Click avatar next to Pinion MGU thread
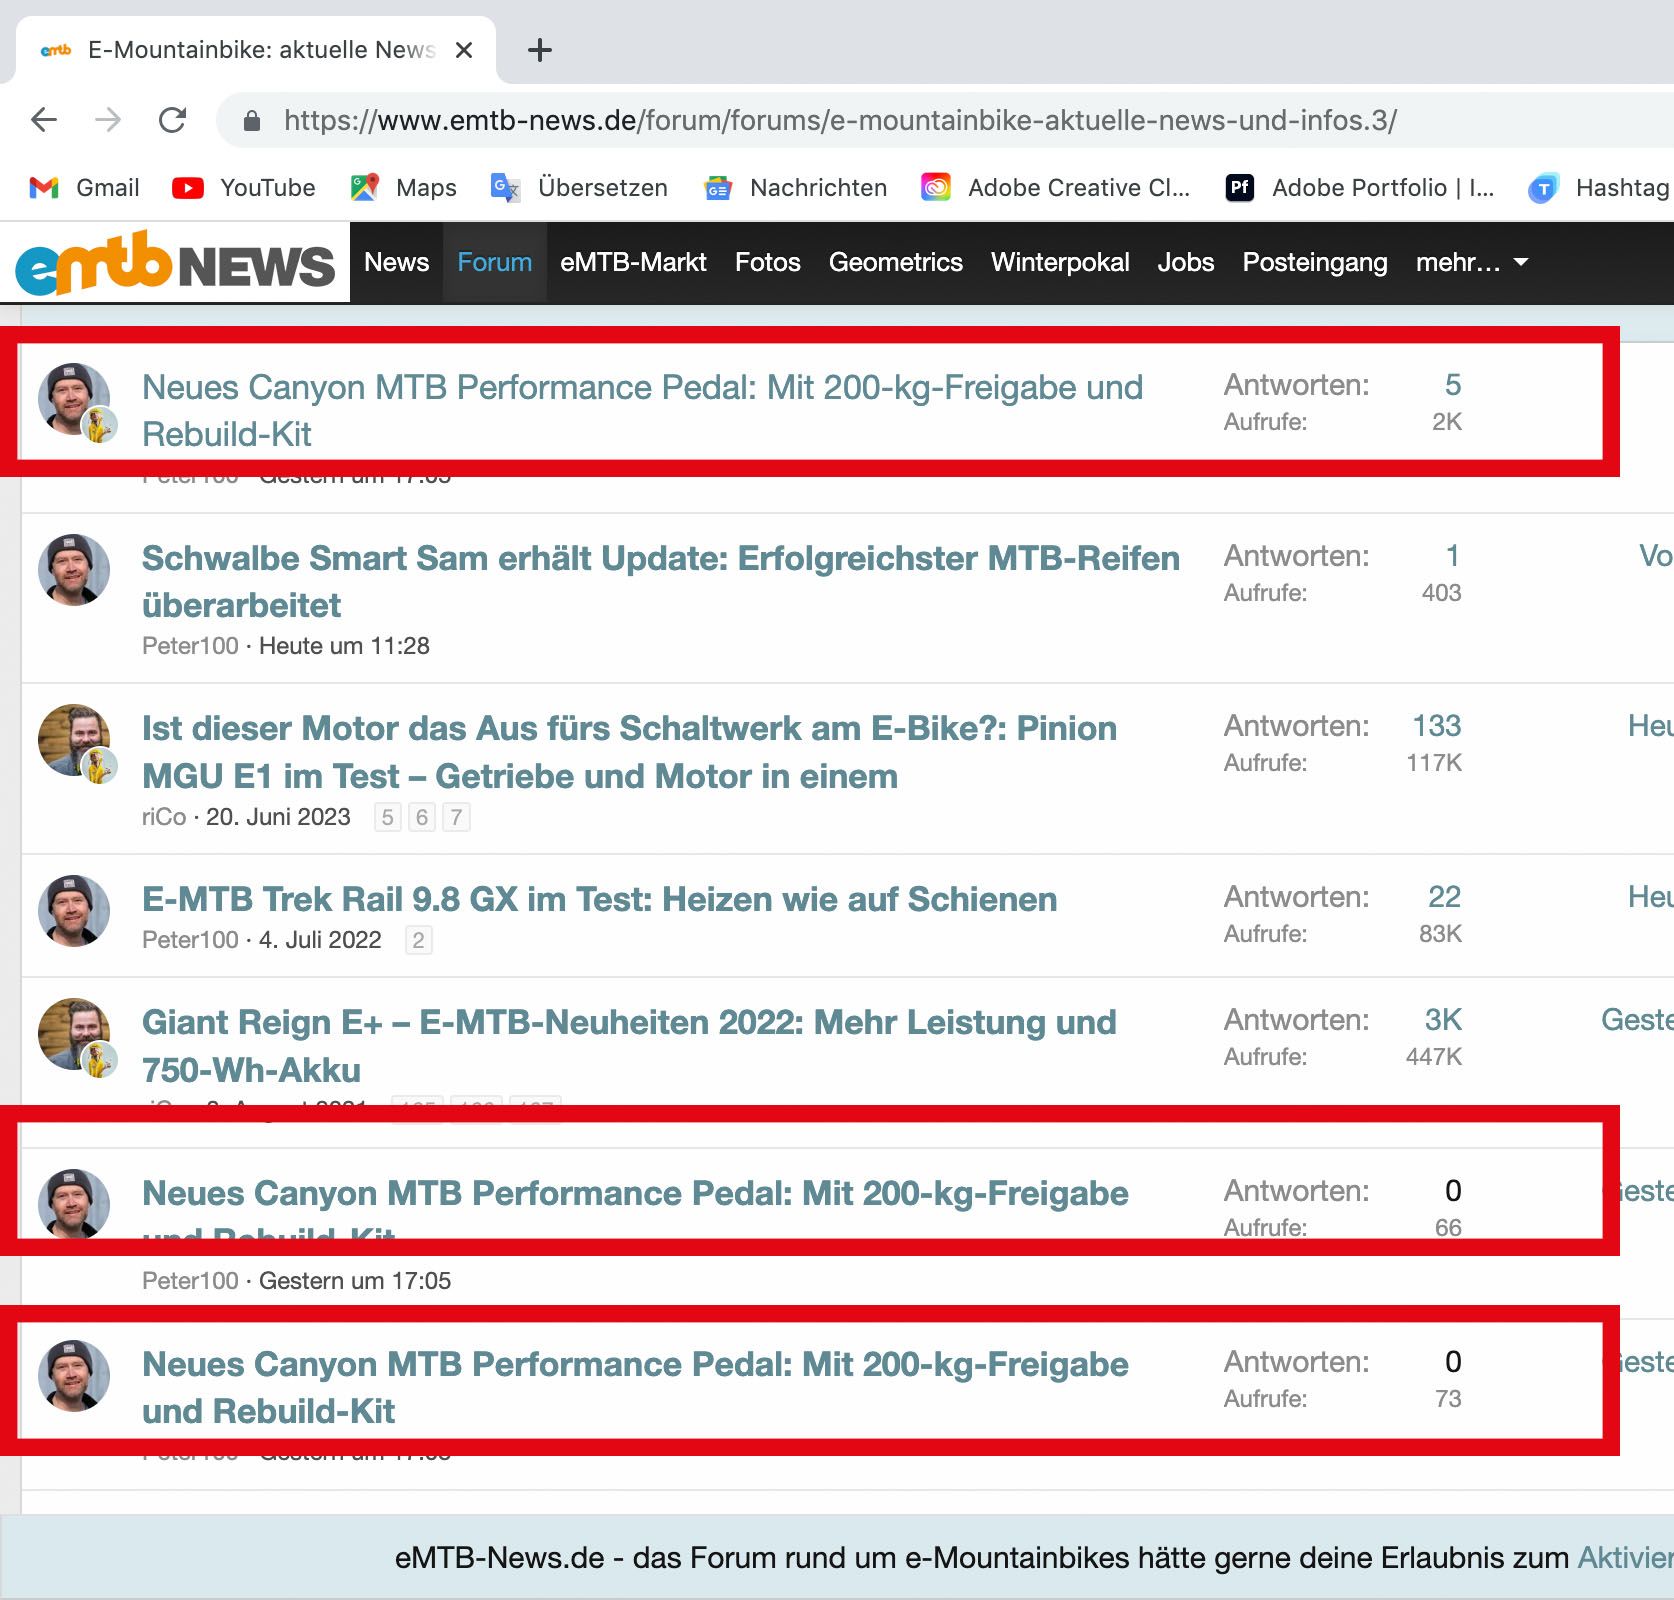This screenshot has width=1674, height=1600. (74, 740)
